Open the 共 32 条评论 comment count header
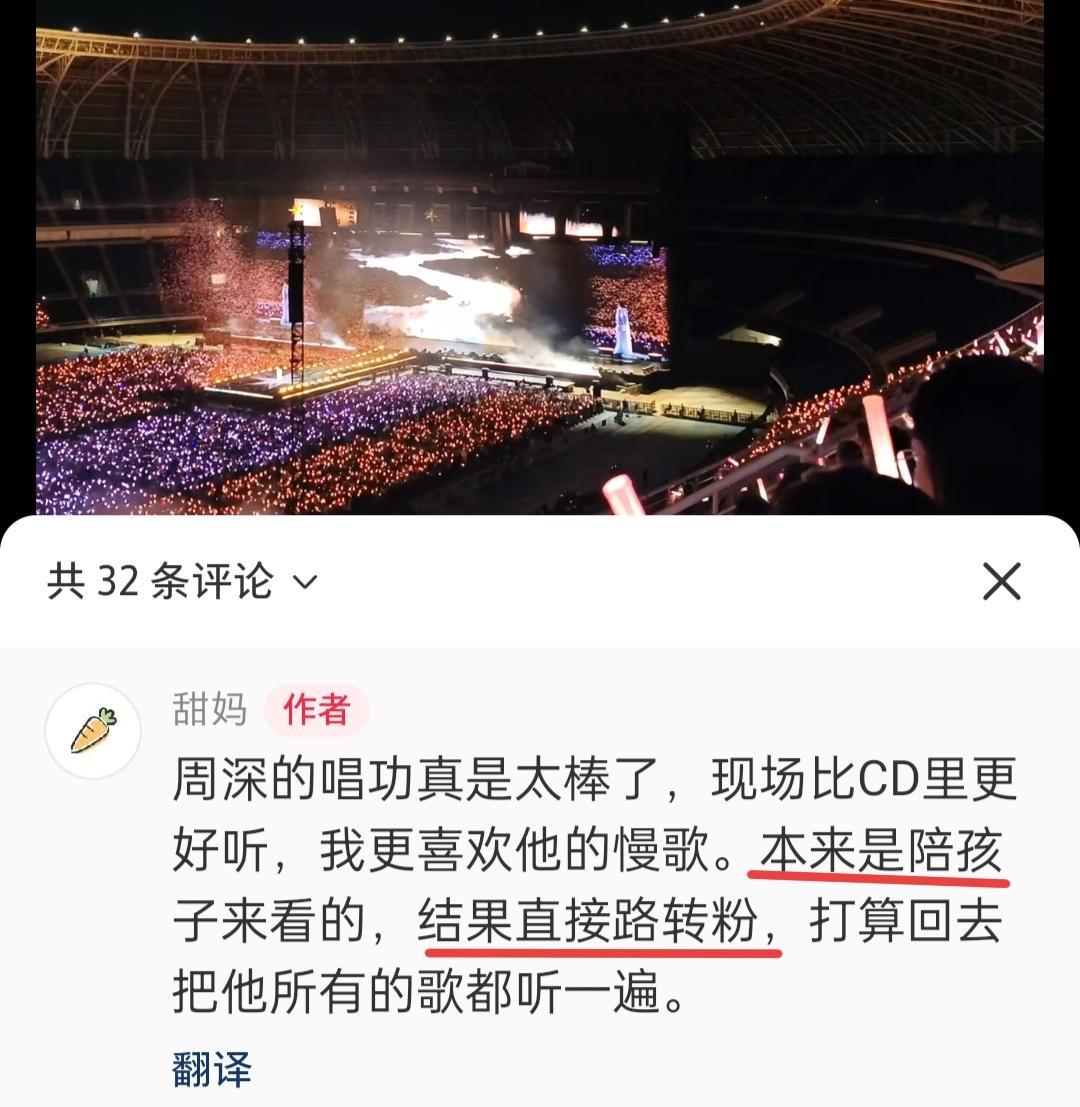This screenshot has height=1107, width=1080. [x=160, y=581]
